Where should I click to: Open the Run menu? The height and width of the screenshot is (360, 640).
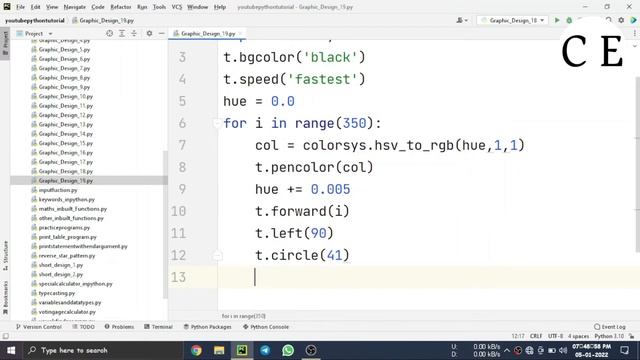[142, 7]
